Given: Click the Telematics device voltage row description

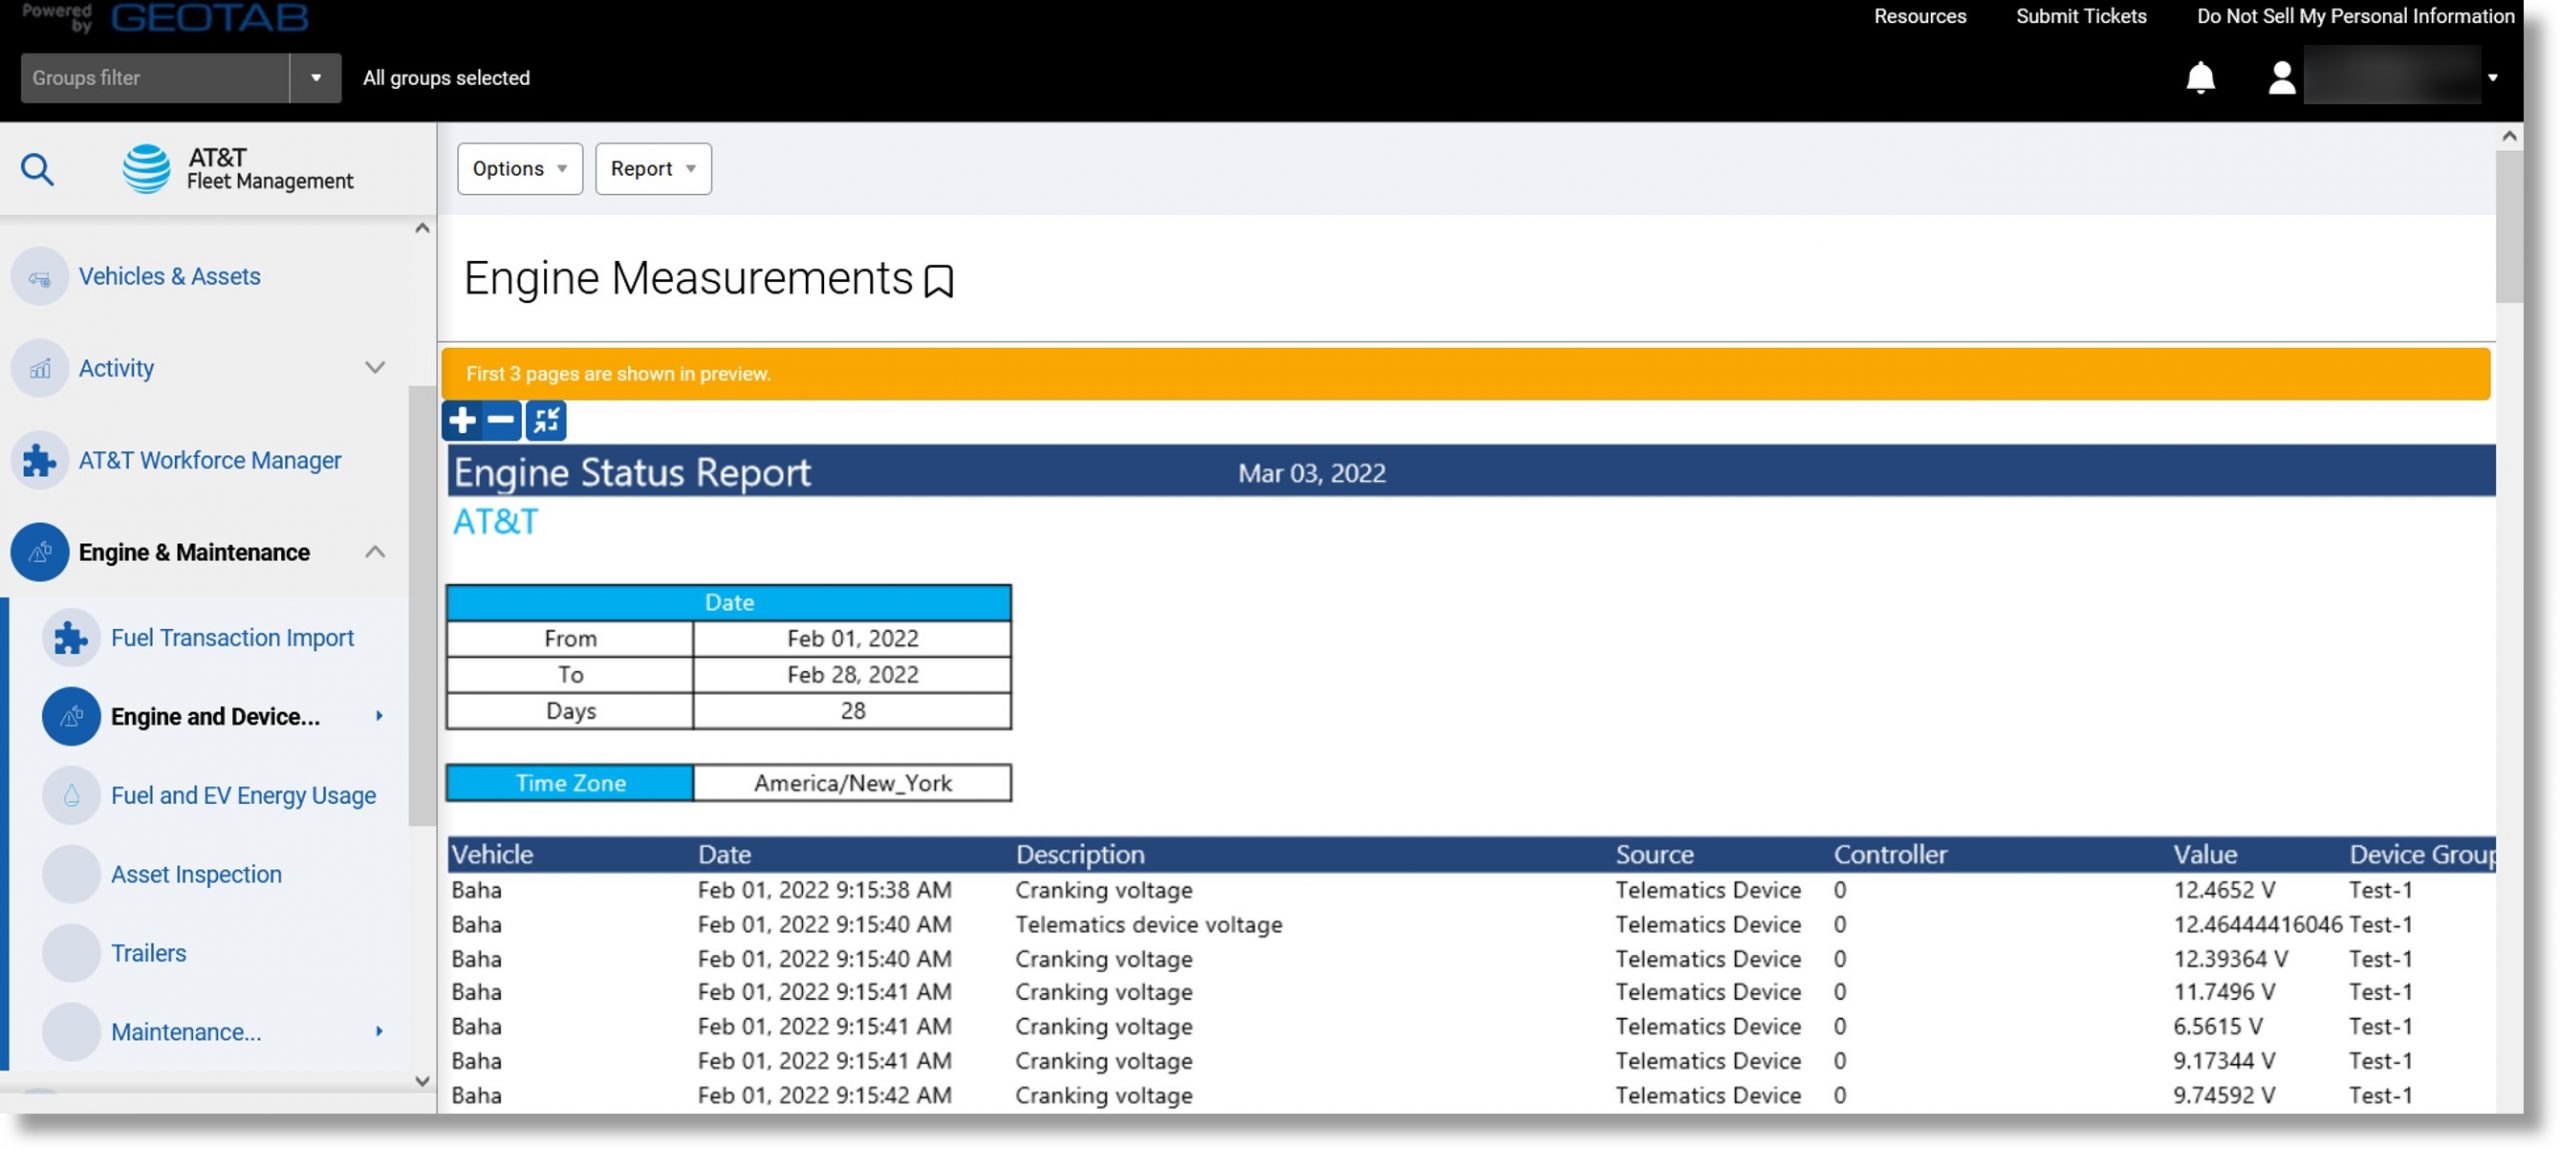Looking at the screenshot, I should click(1148, 924).
